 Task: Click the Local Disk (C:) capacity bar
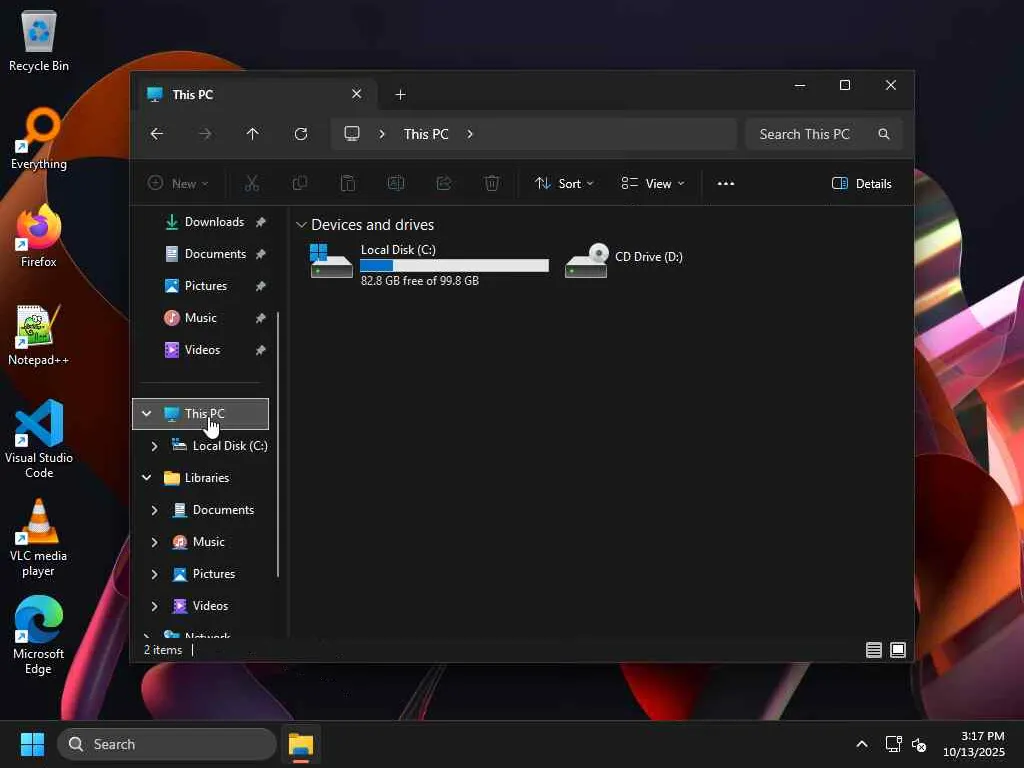(x=455, y=265)
